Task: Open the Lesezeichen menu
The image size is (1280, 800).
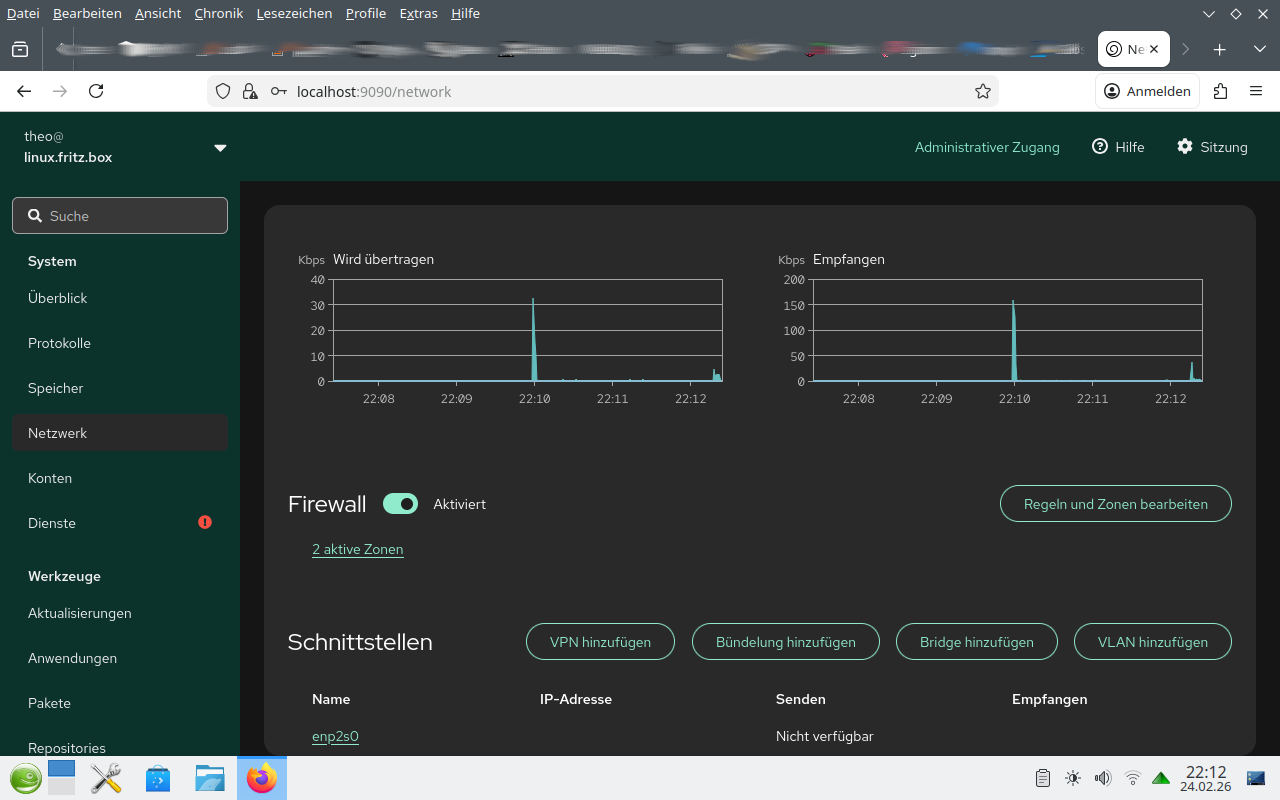Action: [x=292, y=13]
